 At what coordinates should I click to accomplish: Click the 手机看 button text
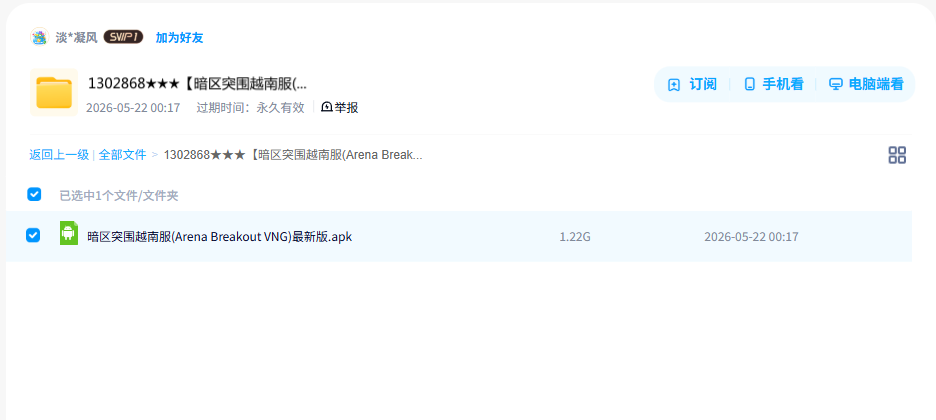783,85
